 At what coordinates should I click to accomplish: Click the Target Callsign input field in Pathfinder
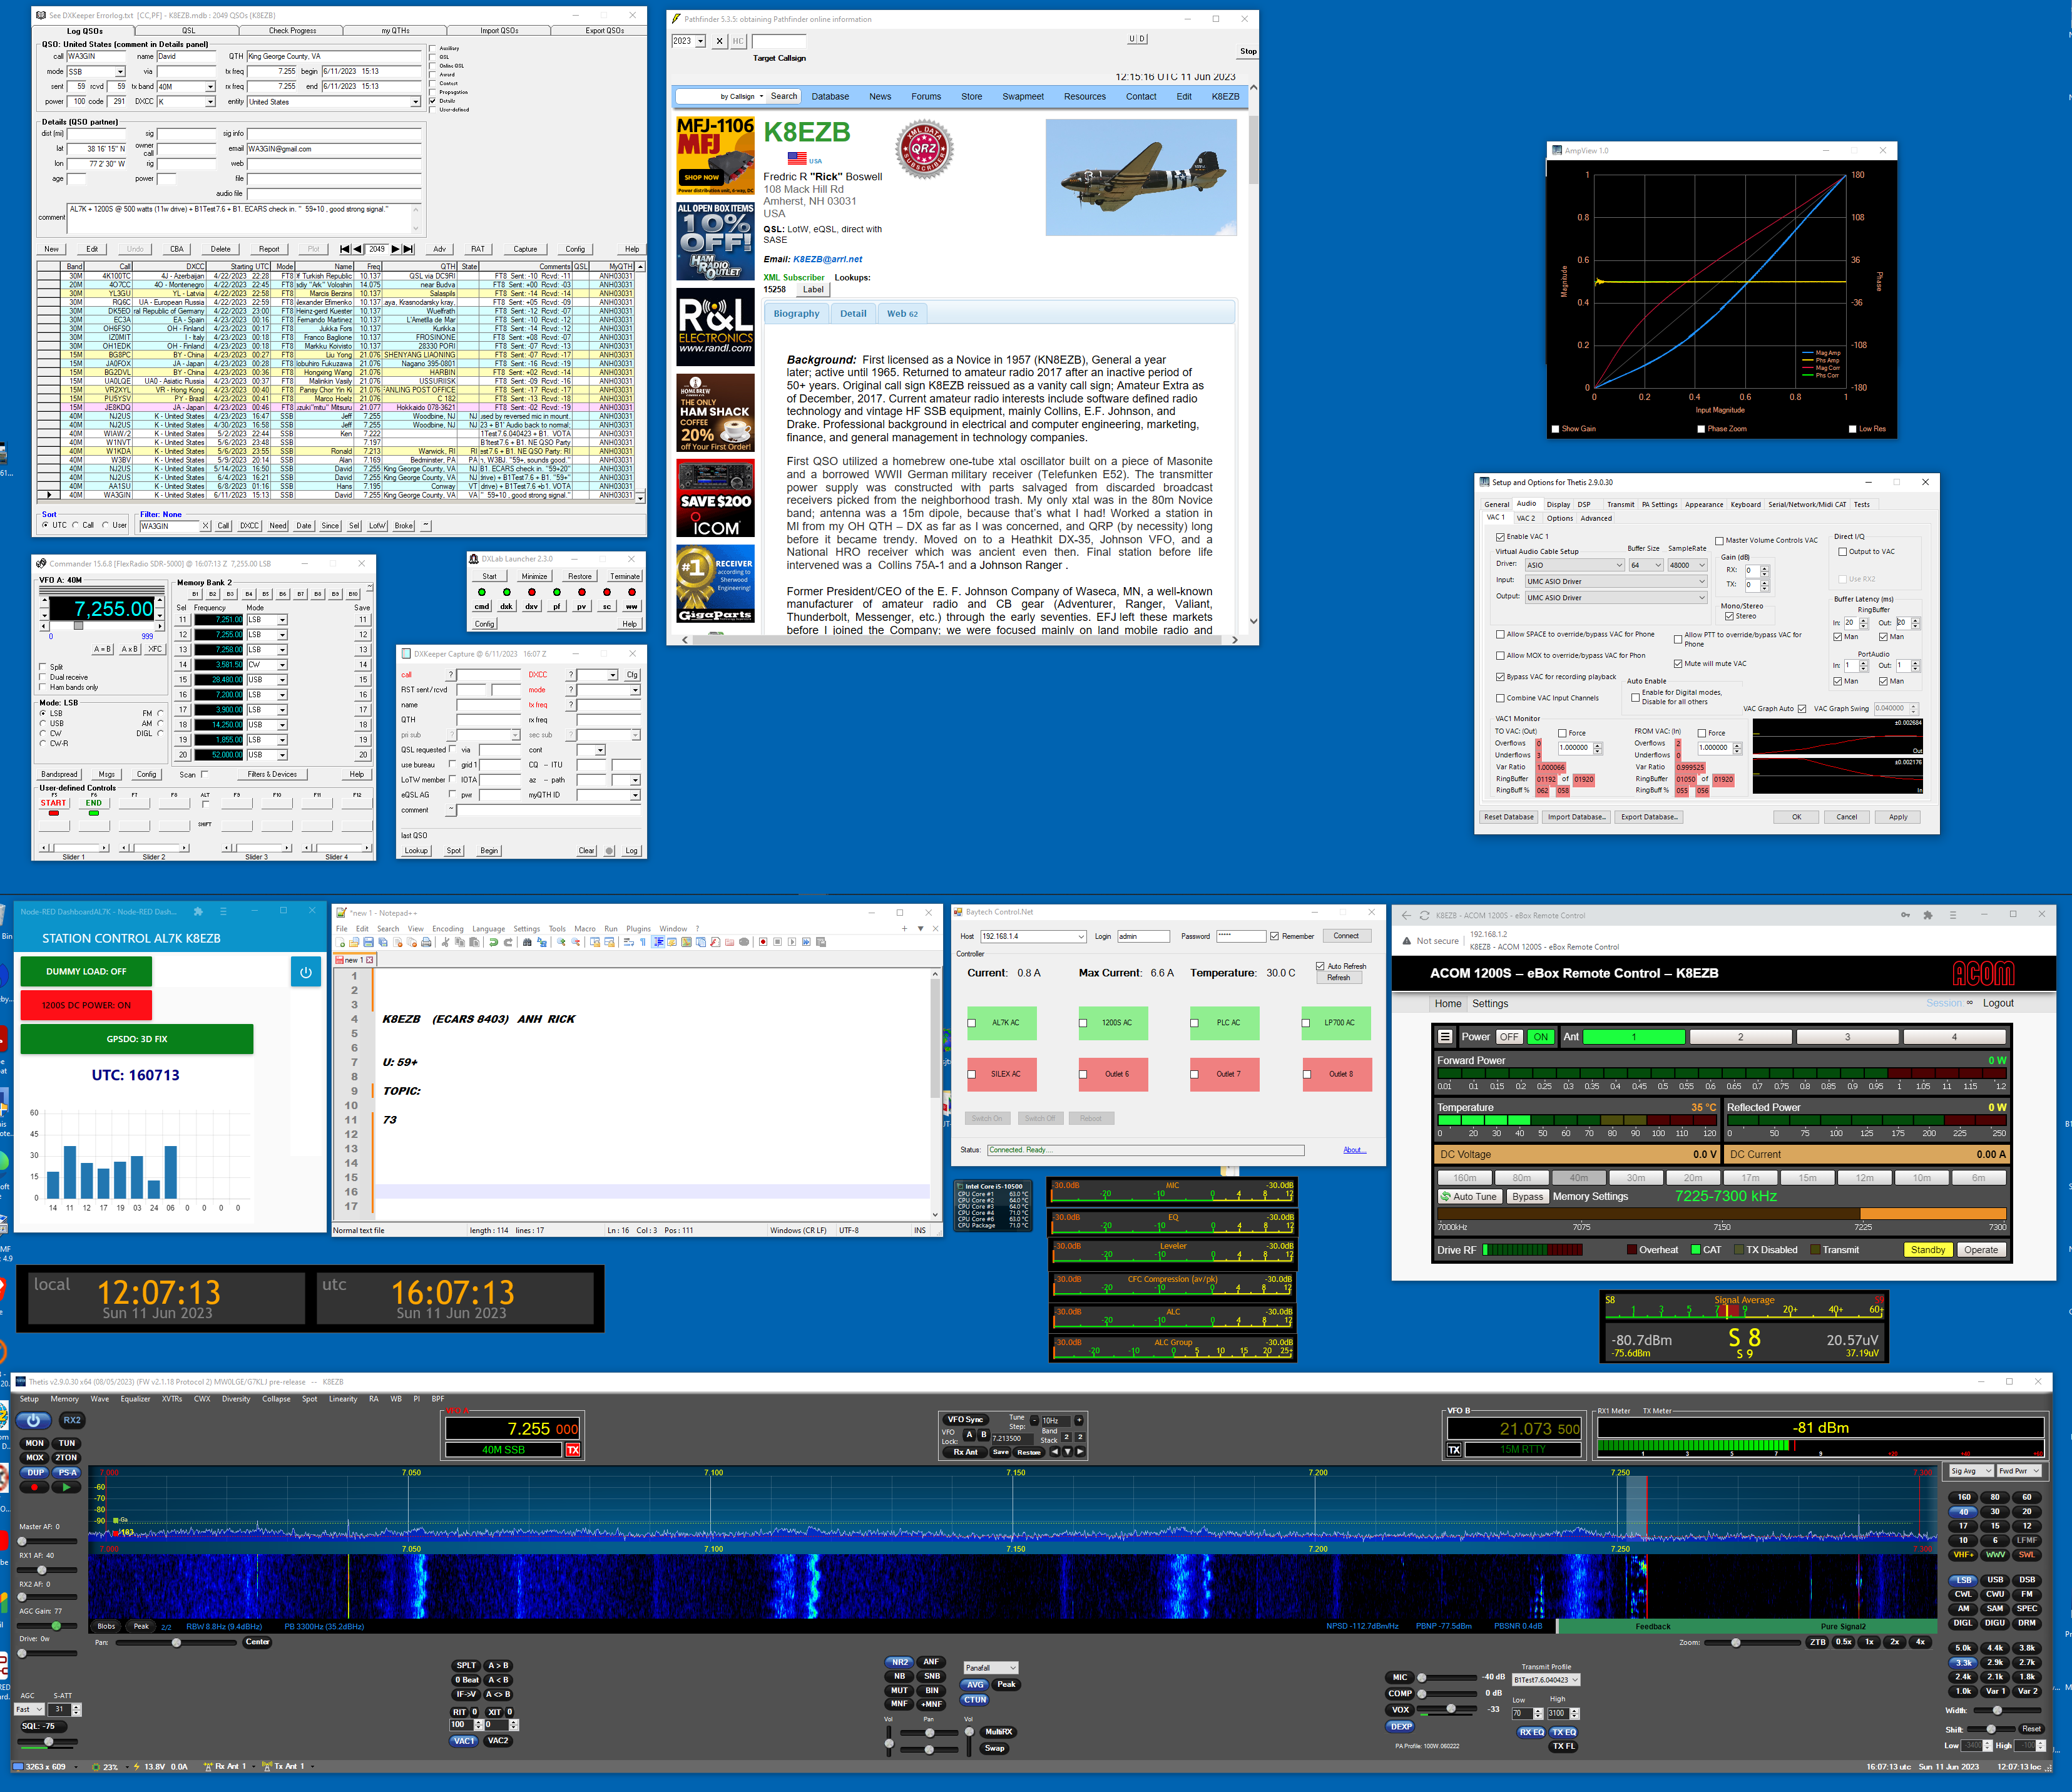[x=778, y=41]
